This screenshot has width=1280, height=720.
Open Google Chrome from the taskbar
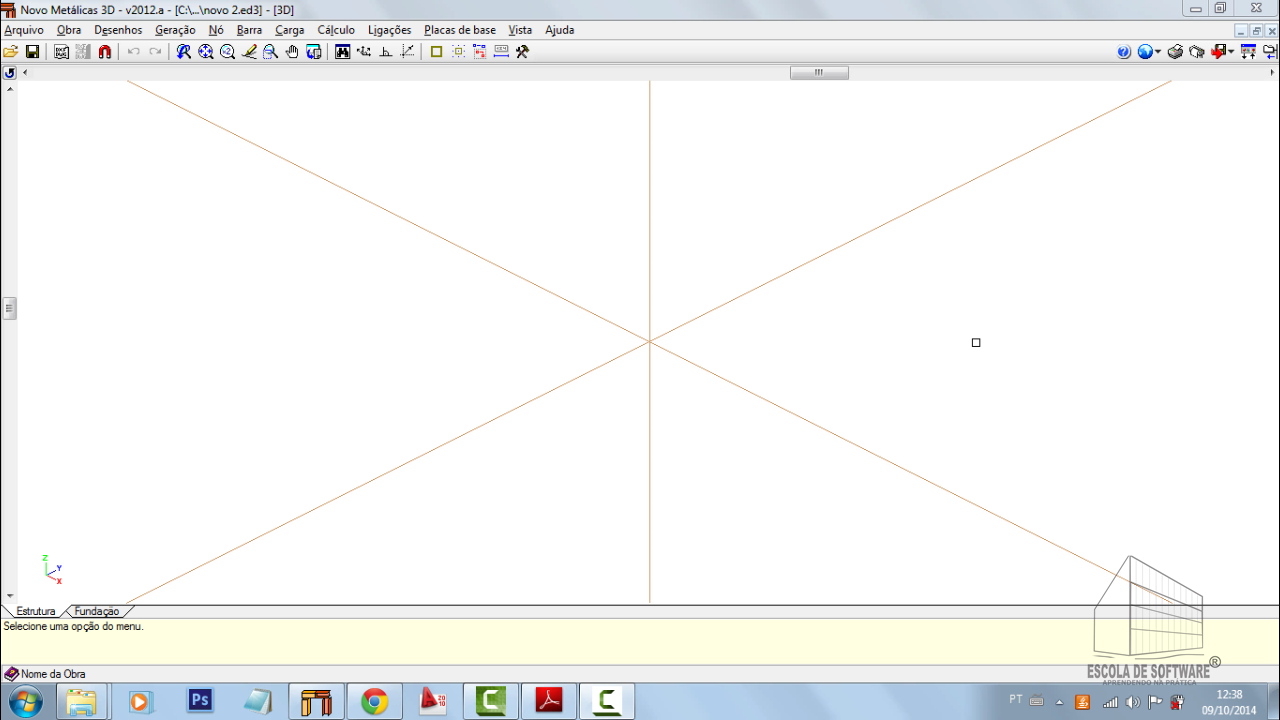[375, 702]
